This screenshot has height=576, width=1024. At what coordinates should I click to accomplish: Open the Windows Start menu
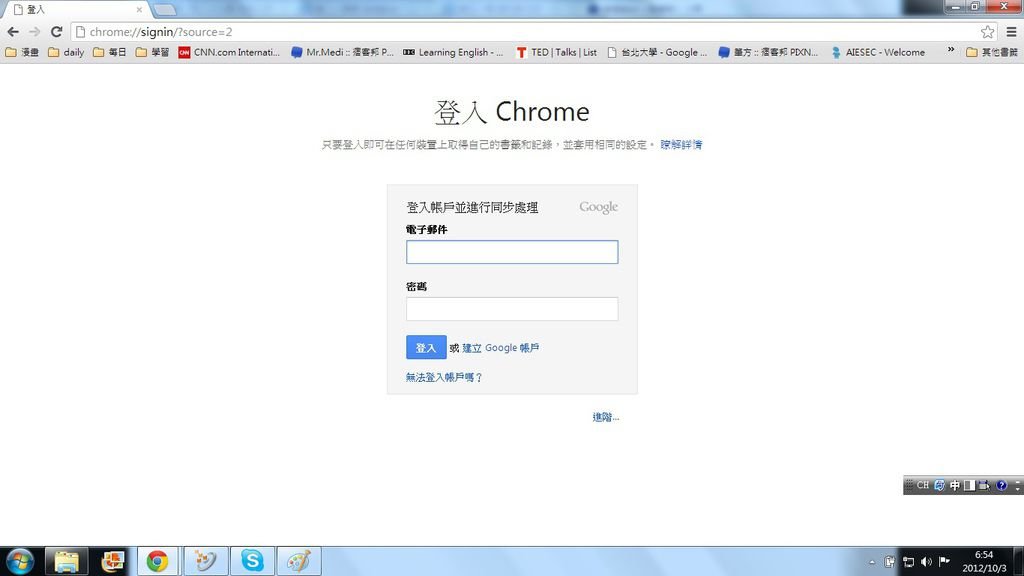click(20, 561)
